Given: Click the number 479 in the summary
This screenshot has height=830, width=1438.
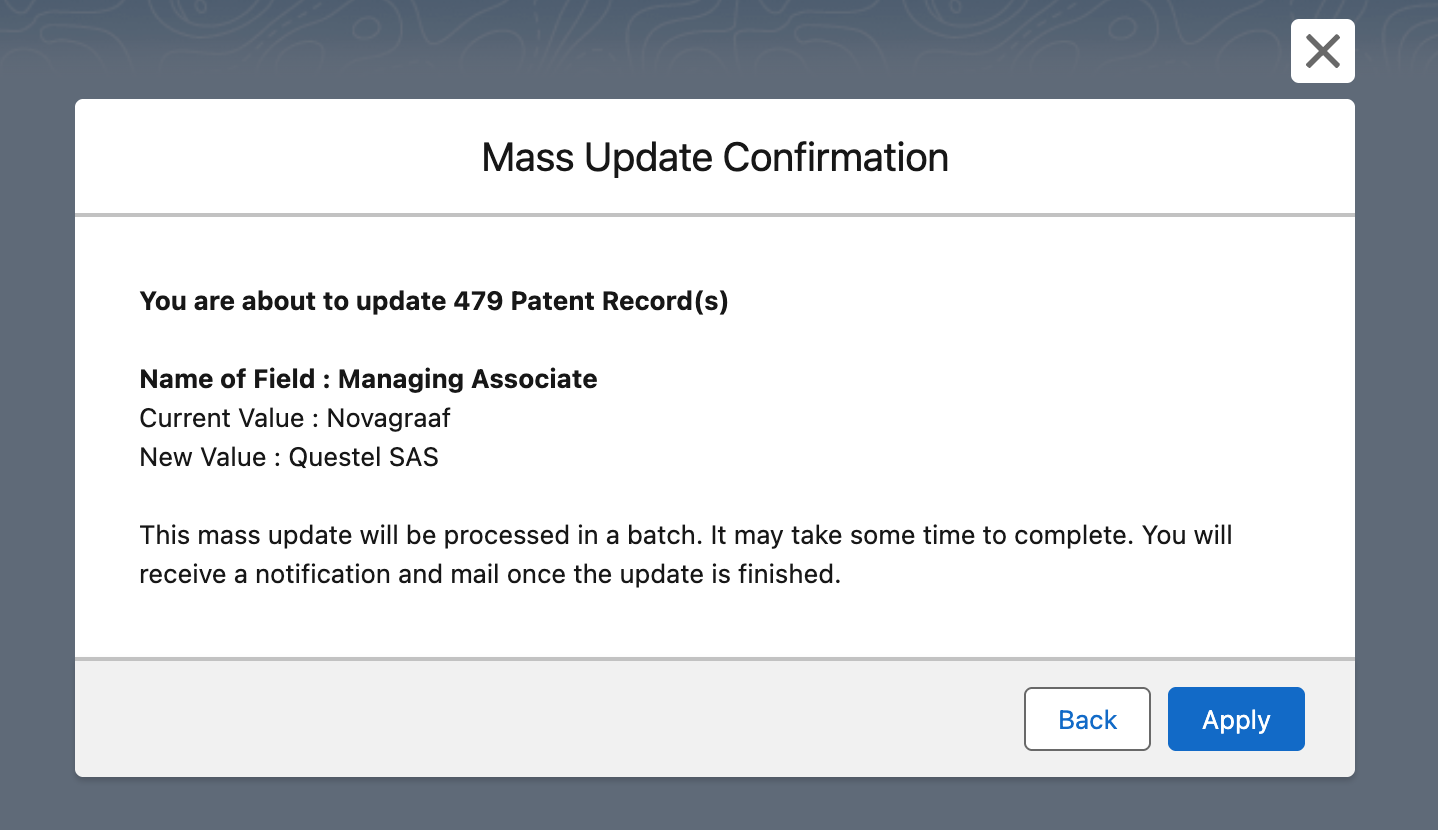Looking at the screenshot, I should tap(478, 301).
